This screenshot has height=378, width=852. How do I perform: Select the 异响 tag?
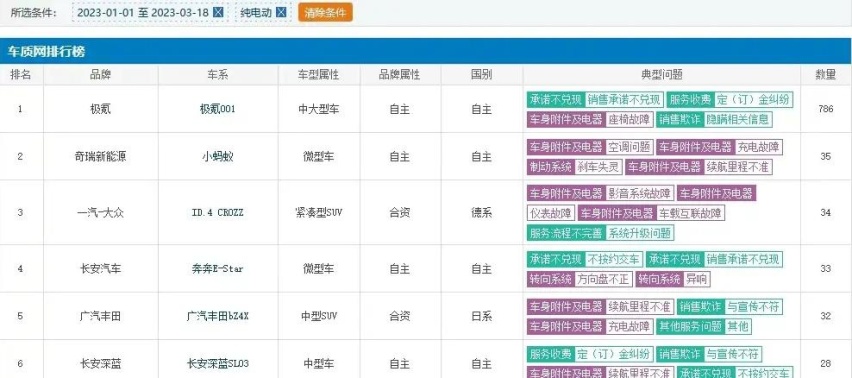point(696,280)
